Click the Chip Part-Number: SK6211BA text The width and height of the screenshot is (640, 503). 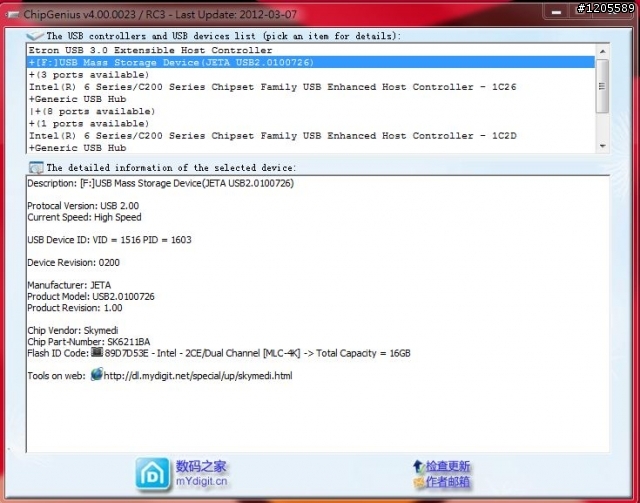click(x=89, y=342)
